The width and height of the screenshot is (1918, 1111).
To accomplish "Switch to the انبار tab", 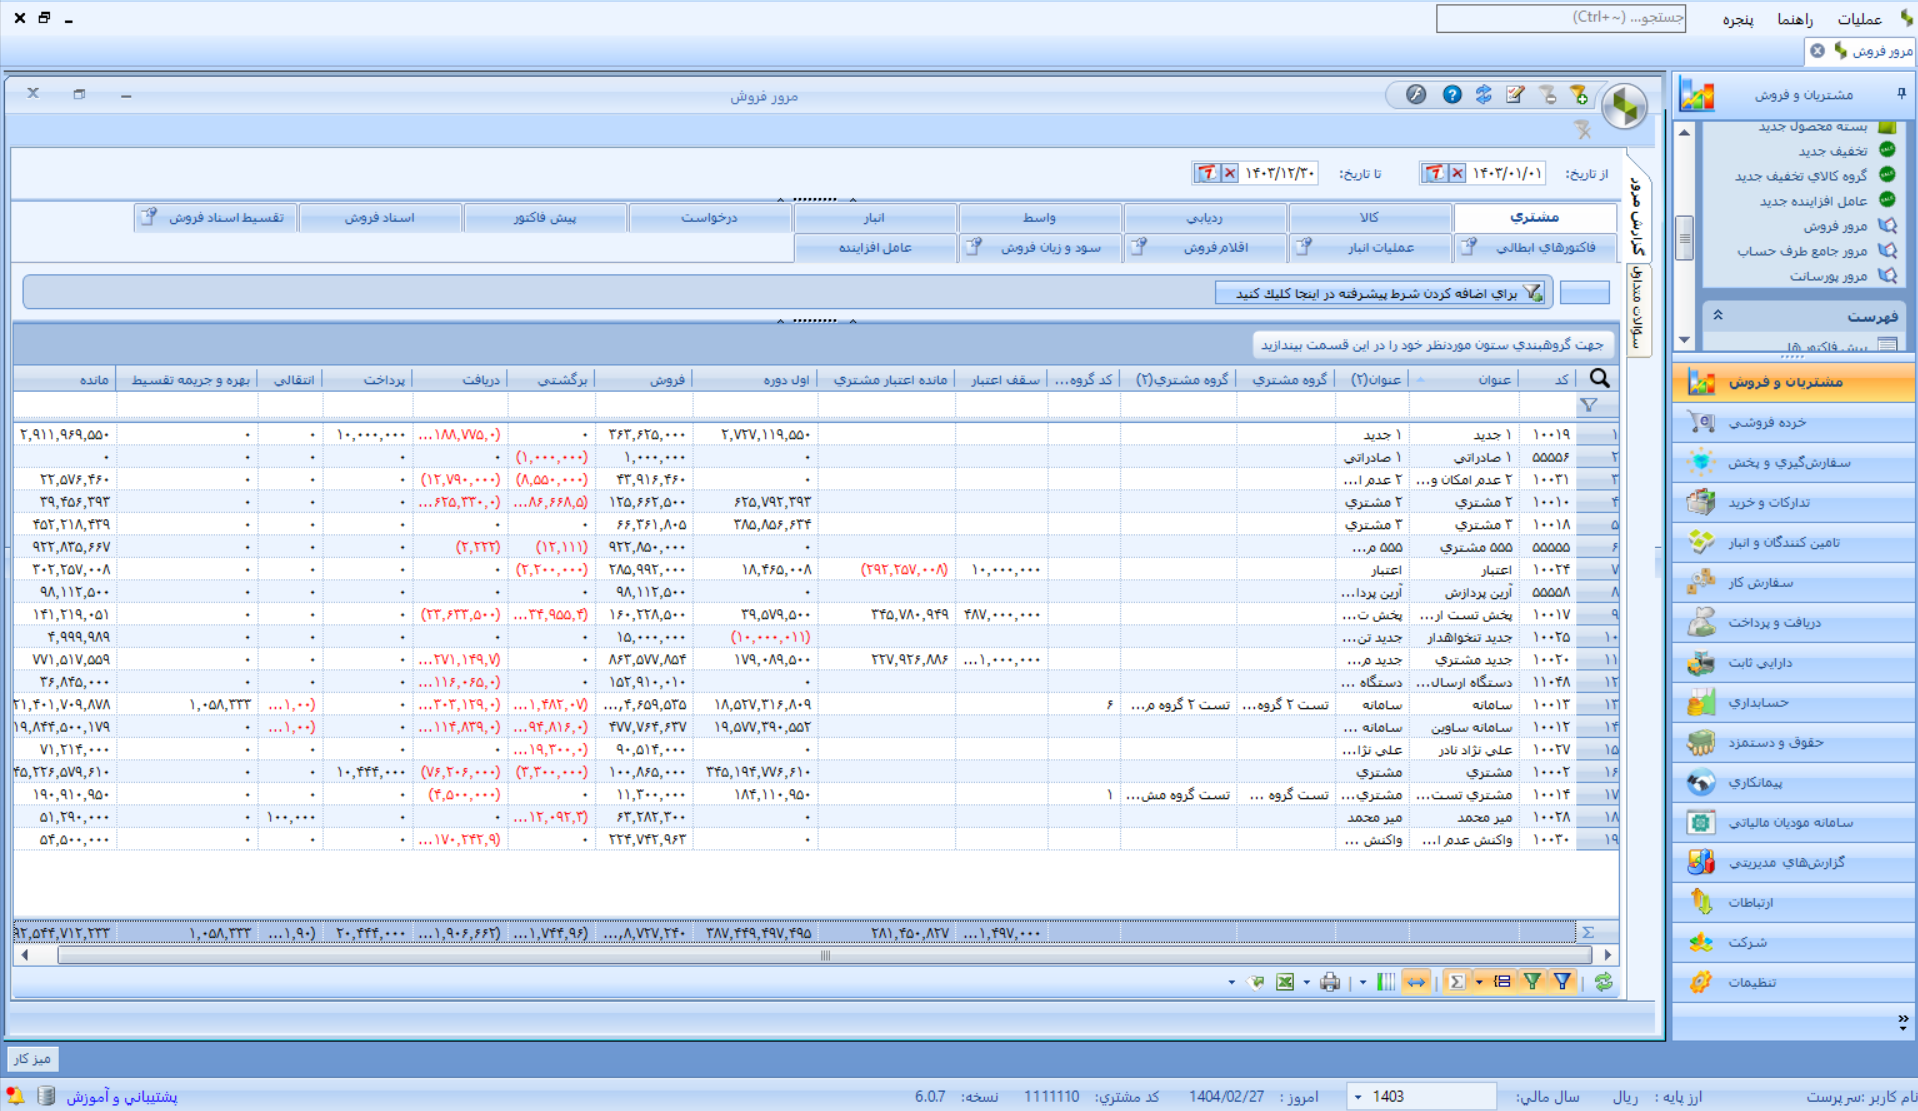I will pos(874,217).
